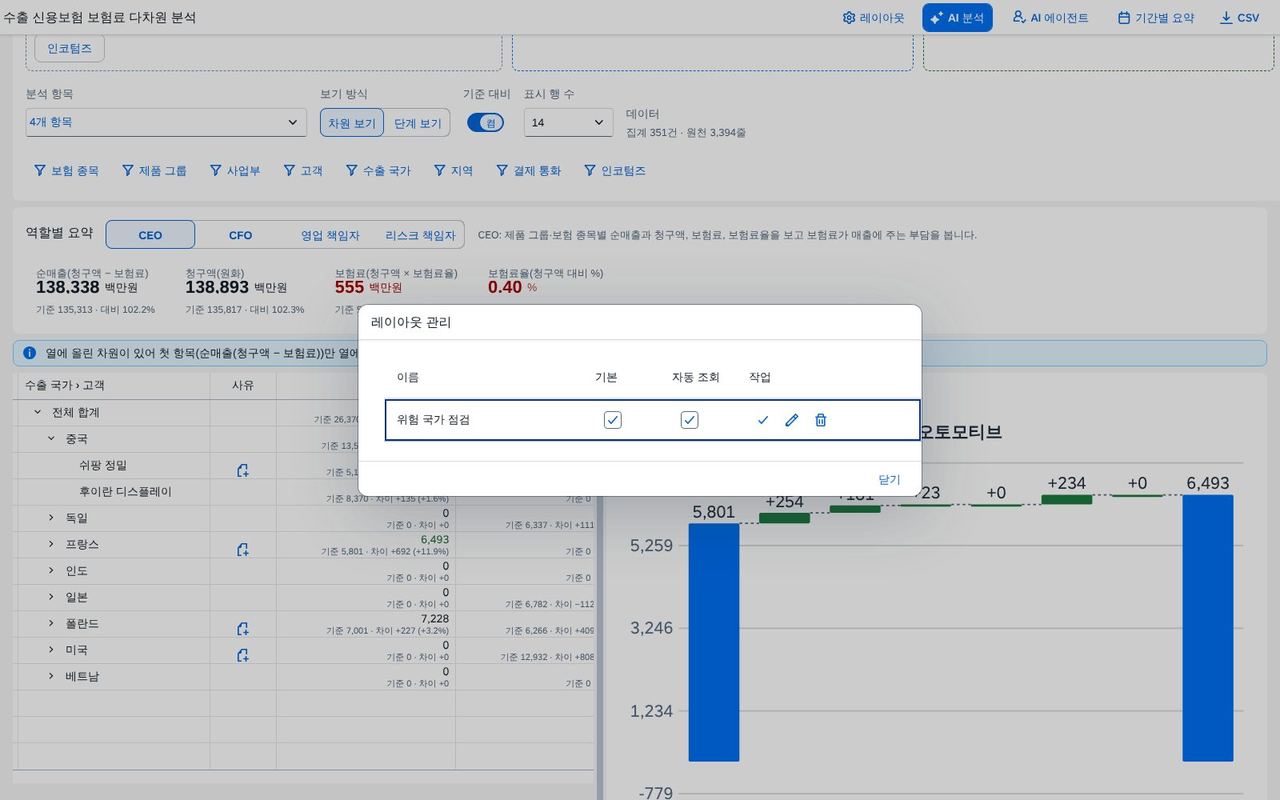Open 지역 filter
Screen dimensions: 1280x800
point(453,171)
